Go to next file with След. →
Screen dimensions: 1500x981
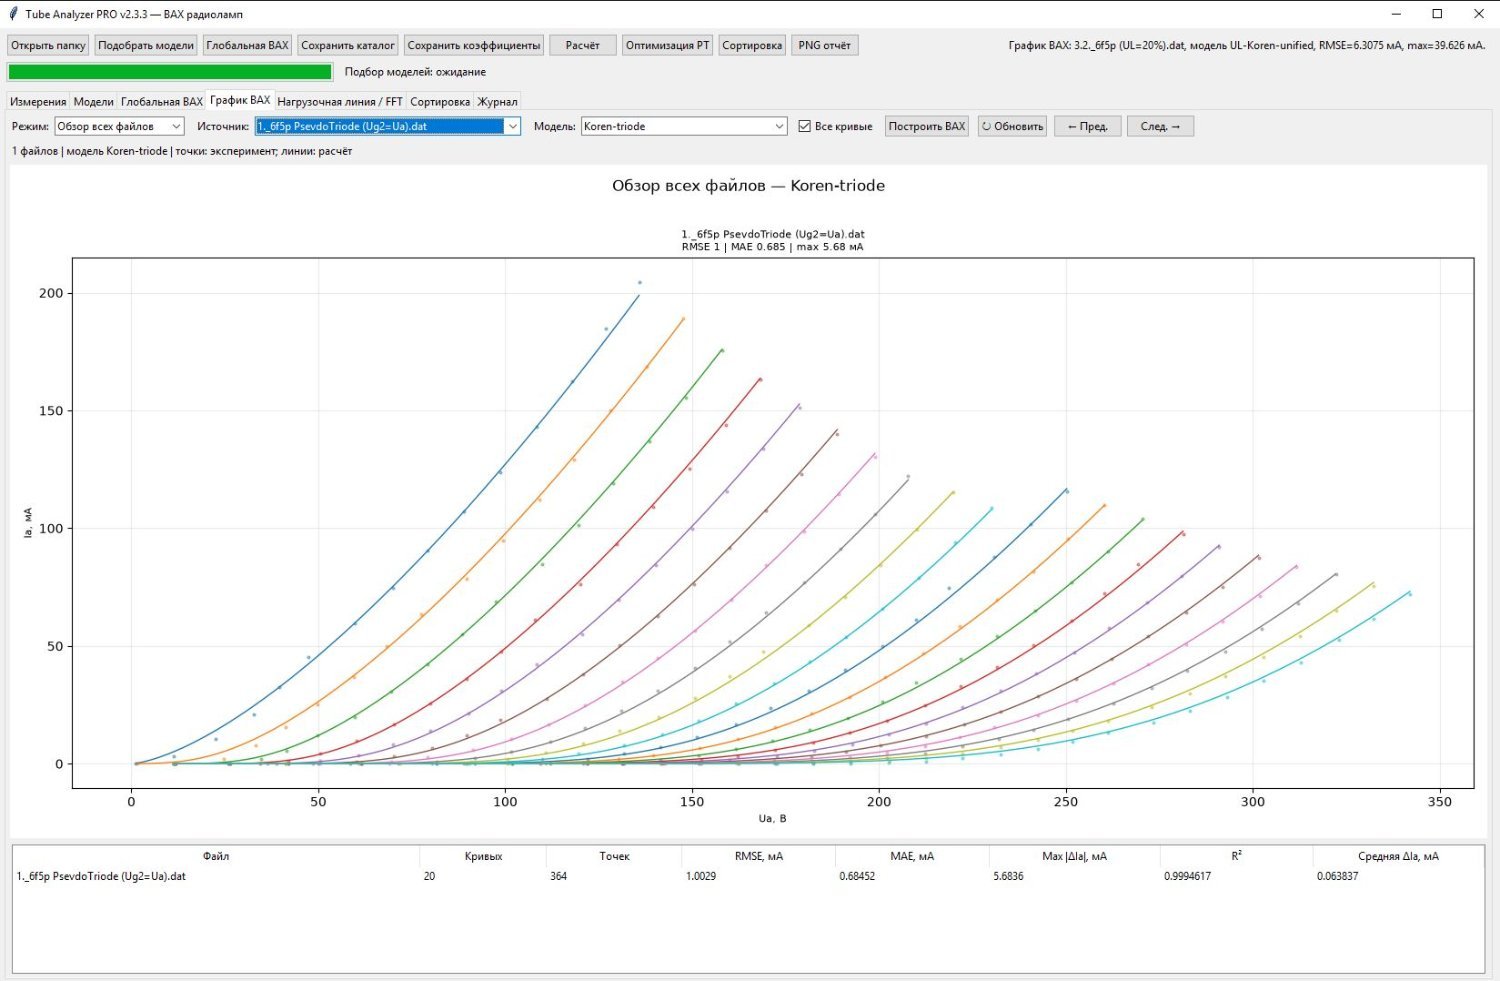coord(1160,126)
